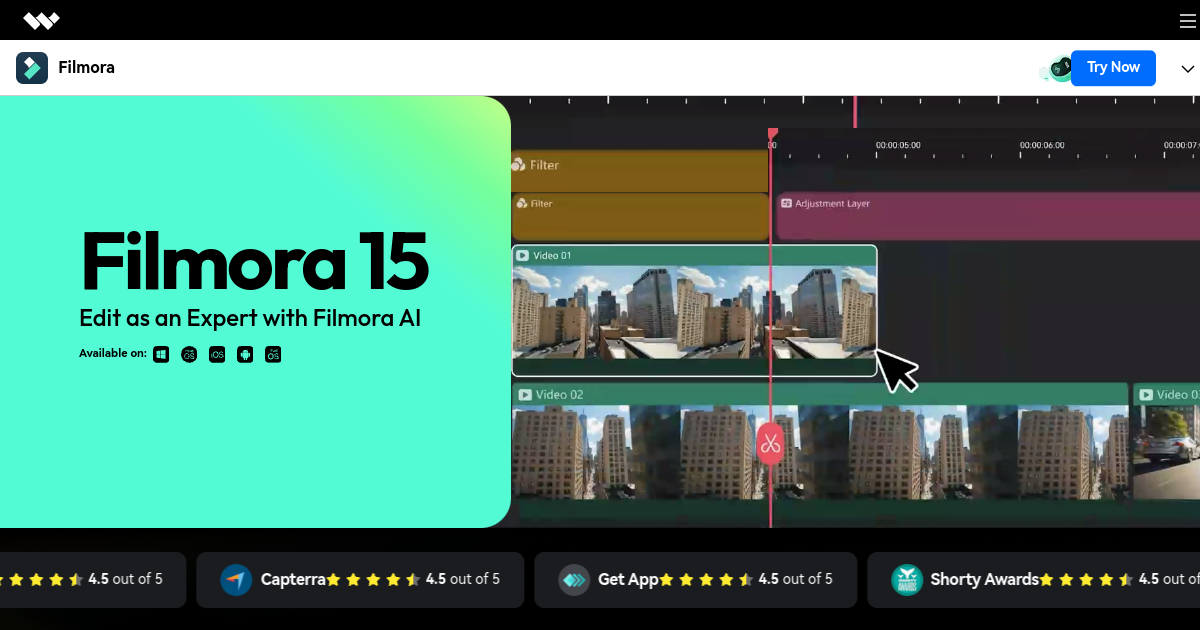Click the play icon on the Video 01 clip
The height and width of the screenshot is (630, 1200).
click(522, 255)
